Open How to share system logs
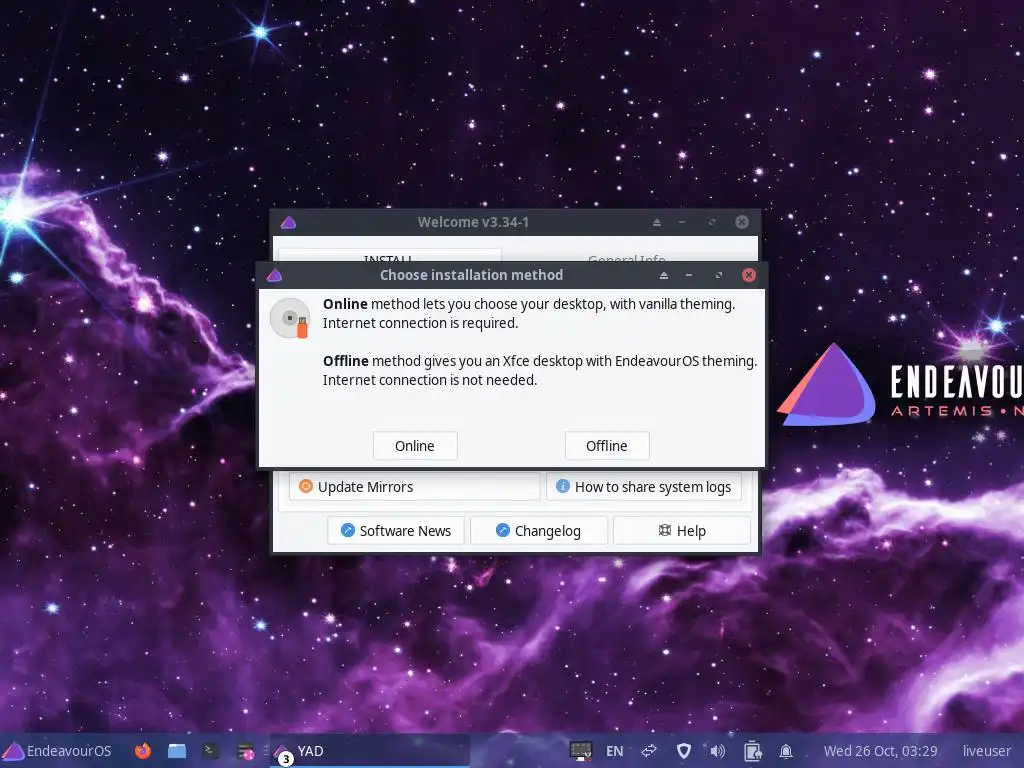Viewport: 1024px width, 768px height. (x=644, y=487)
